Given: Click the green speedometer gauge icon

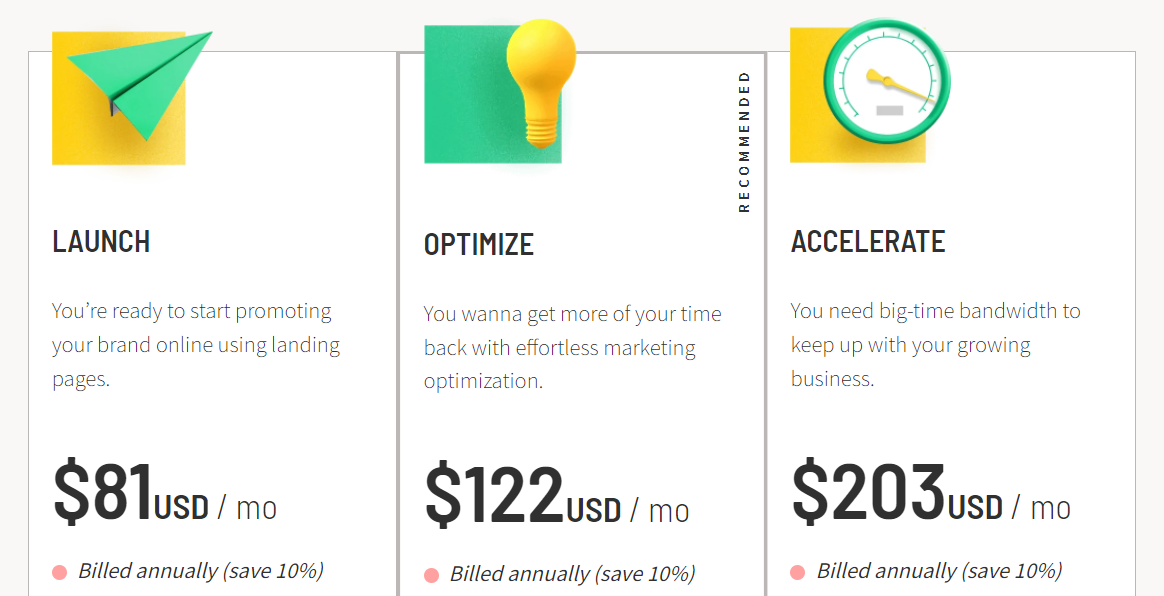Looking at the screenshot, I should click(x=887, y=81).
